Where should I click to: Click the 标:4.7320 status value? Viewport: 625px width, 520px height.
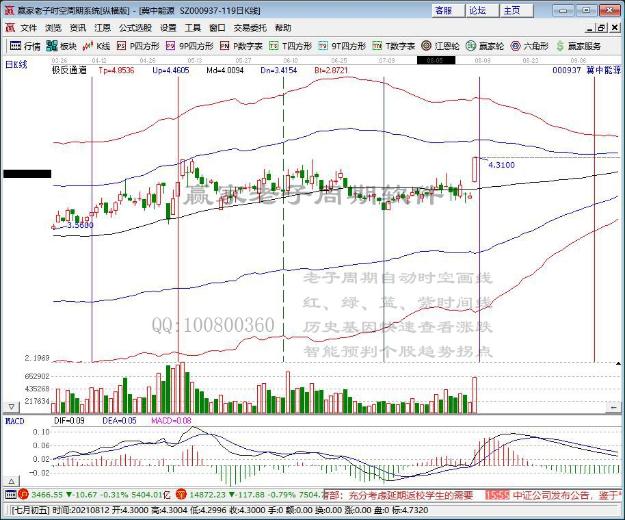click(x=409, y=510)
